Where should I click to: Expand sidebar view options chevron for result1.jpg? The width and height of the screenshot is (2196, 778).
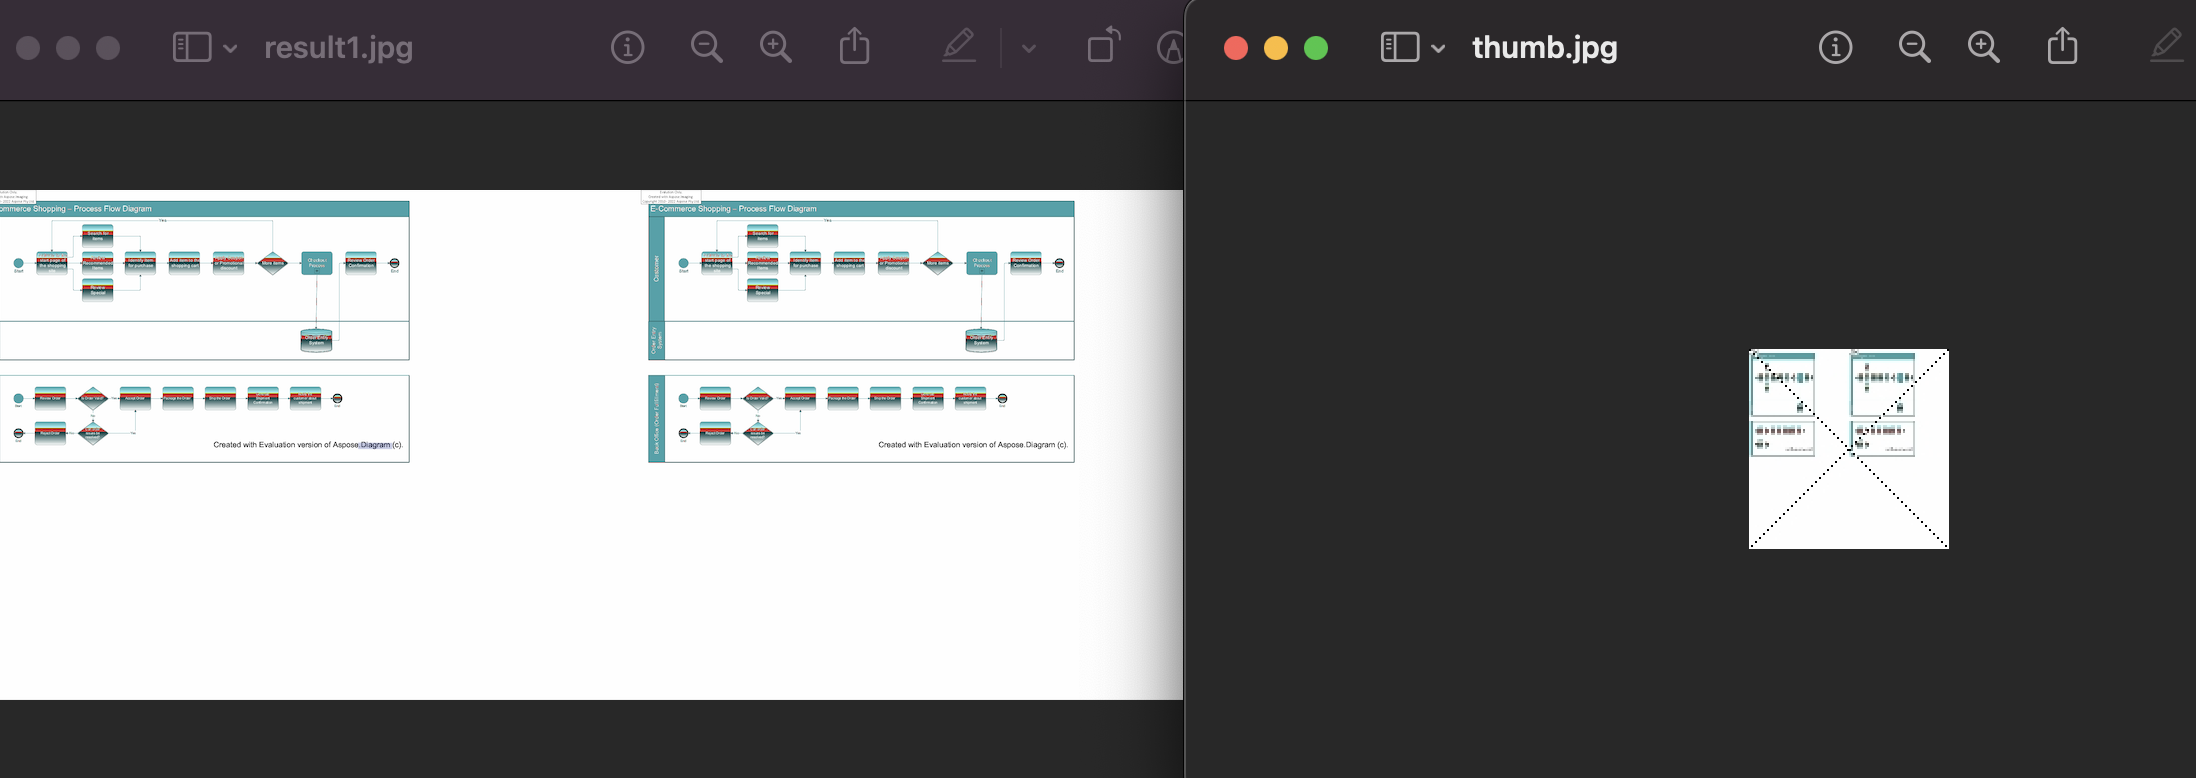click(x=230, y=48)
